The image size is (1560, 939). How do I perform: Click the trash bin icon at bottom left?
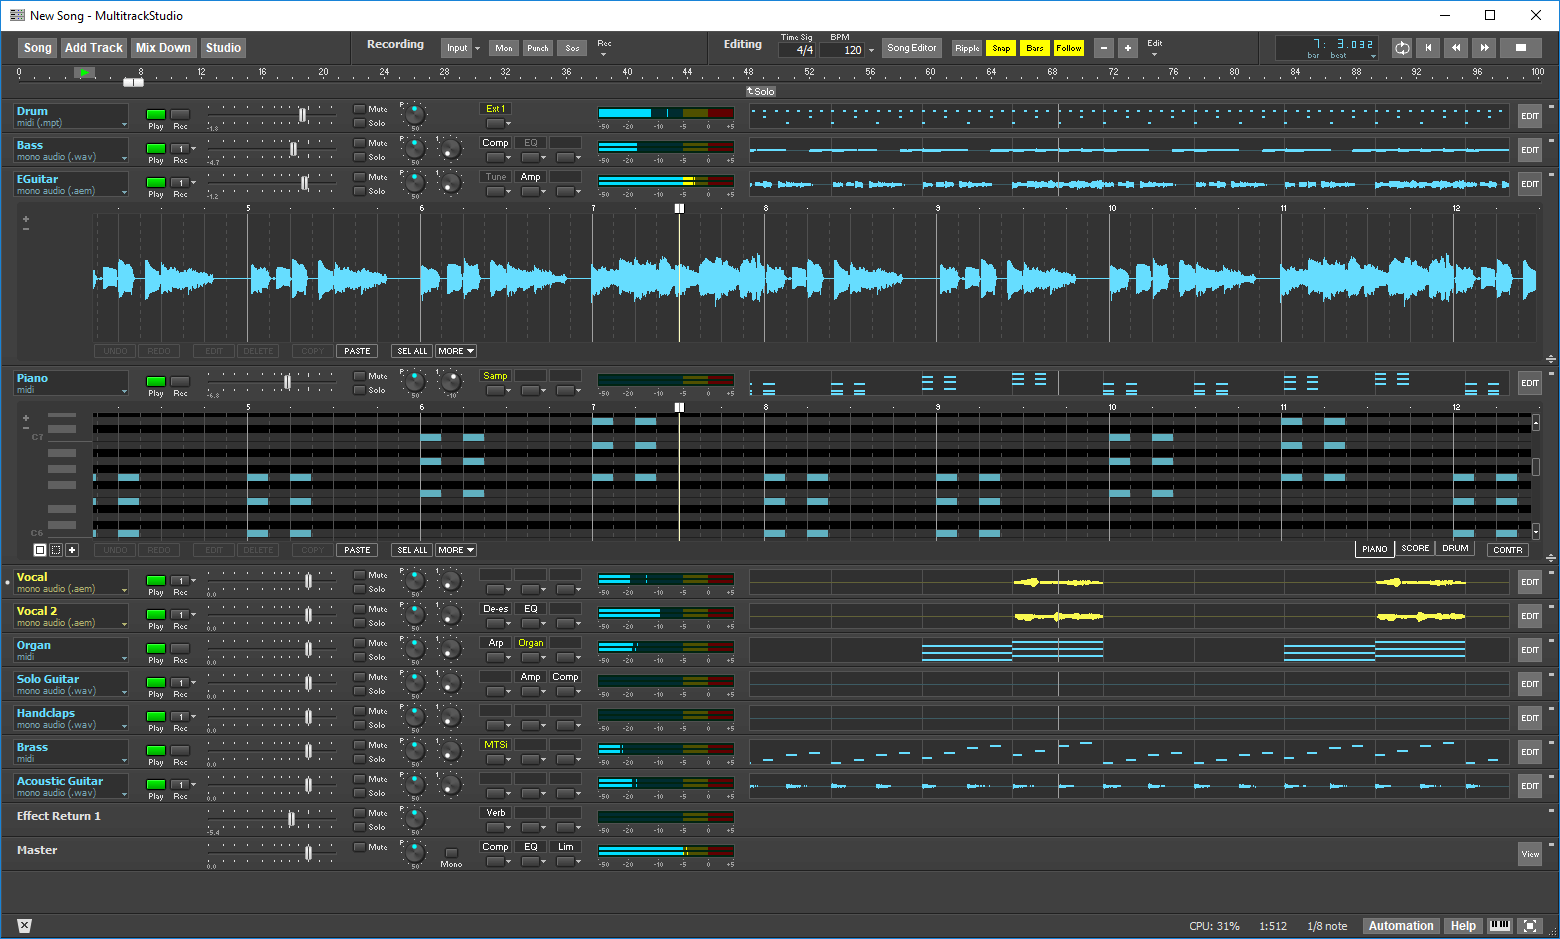pos(25,926)
